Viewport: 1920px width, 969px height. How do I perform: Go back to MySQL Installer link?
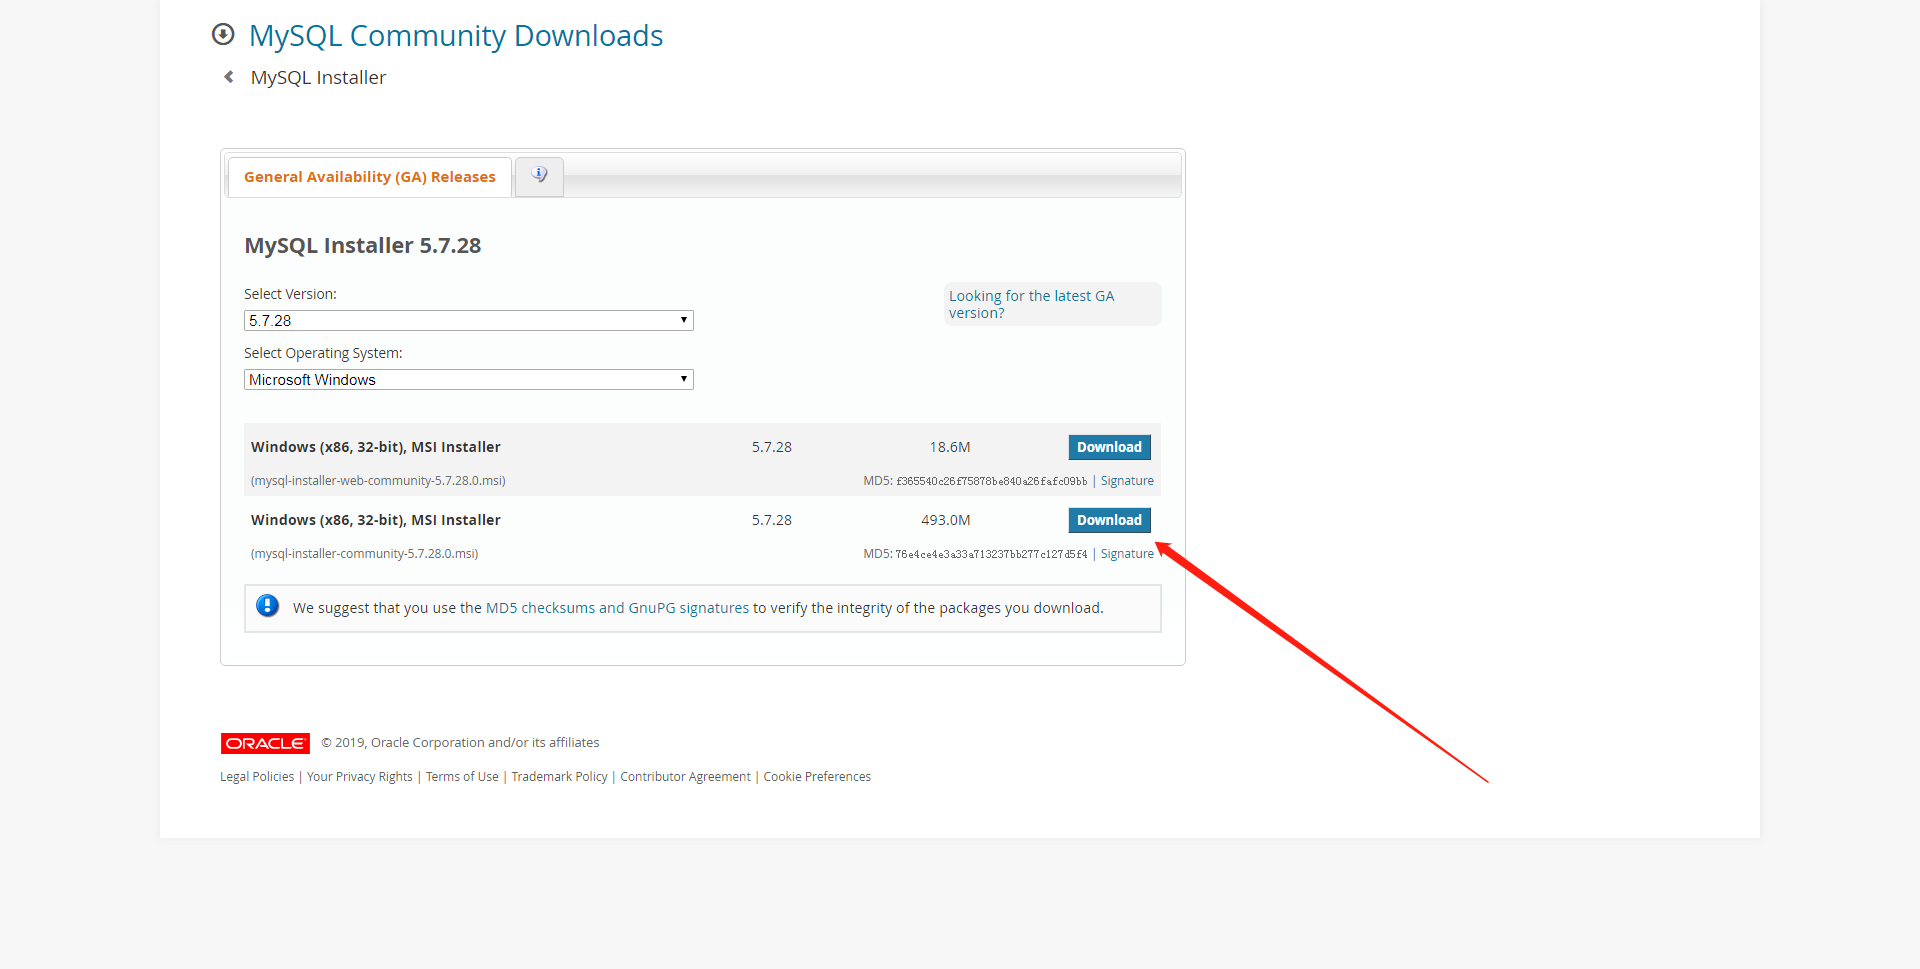[318, 78]
